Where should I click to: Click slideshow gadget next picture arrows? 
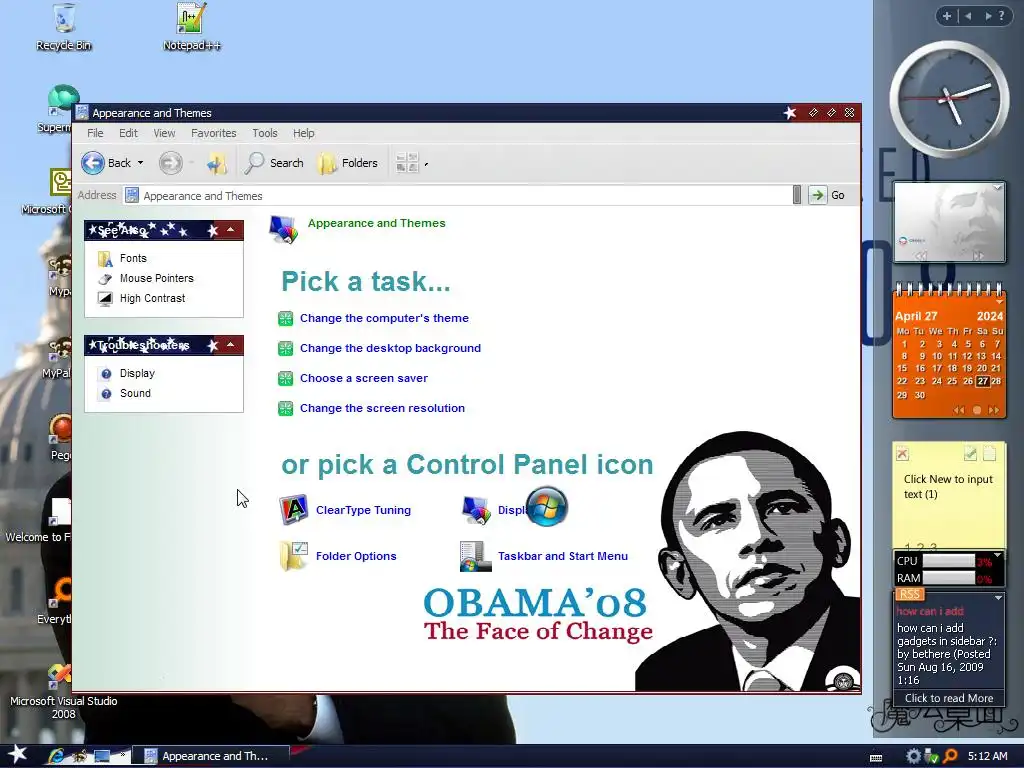(x=978, y=257)
